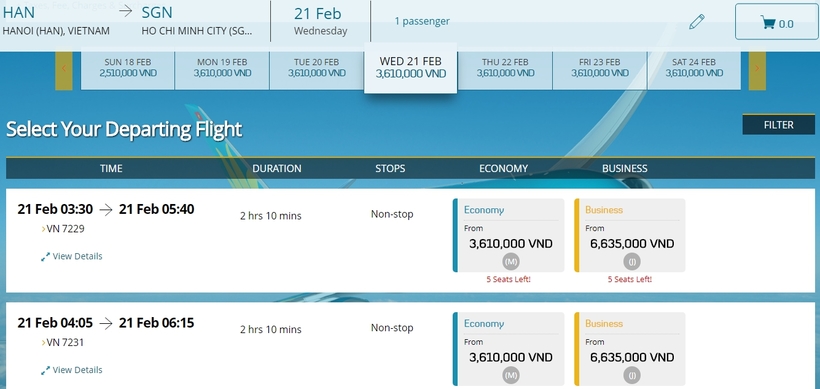Choose Economy fare 3,610,000 VND for 03:30 flight

click(x=508, y=235)
